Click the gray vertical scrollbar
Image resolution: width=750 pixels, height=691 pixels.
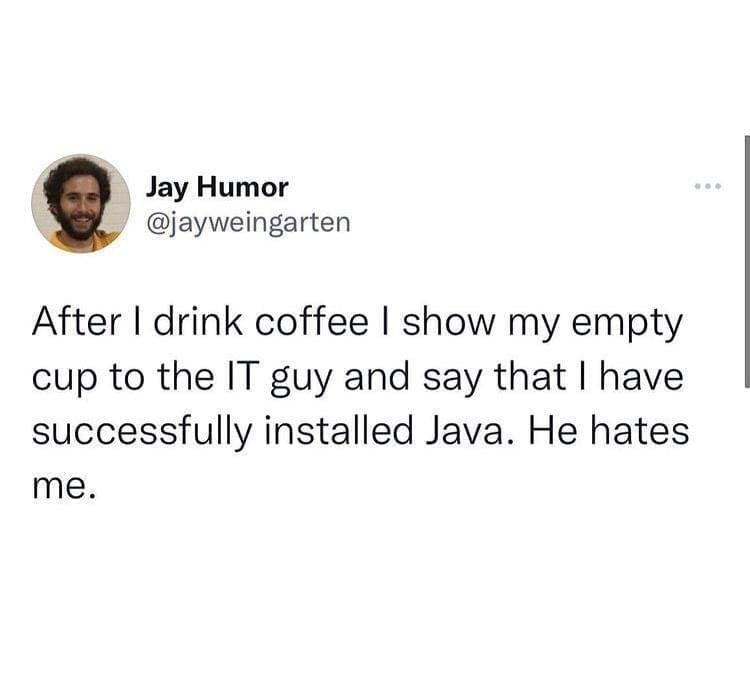point(747,261)
